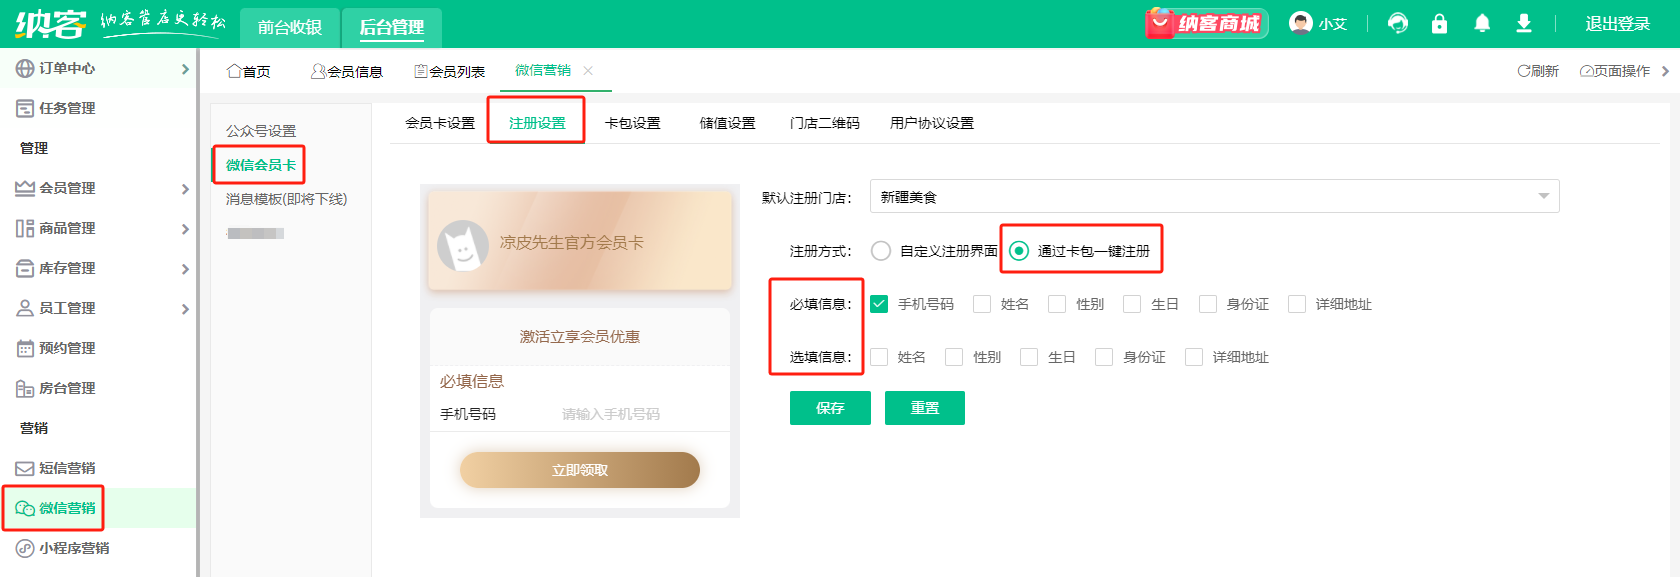Open the customer service headset icon

click(x=1398, y=23)
